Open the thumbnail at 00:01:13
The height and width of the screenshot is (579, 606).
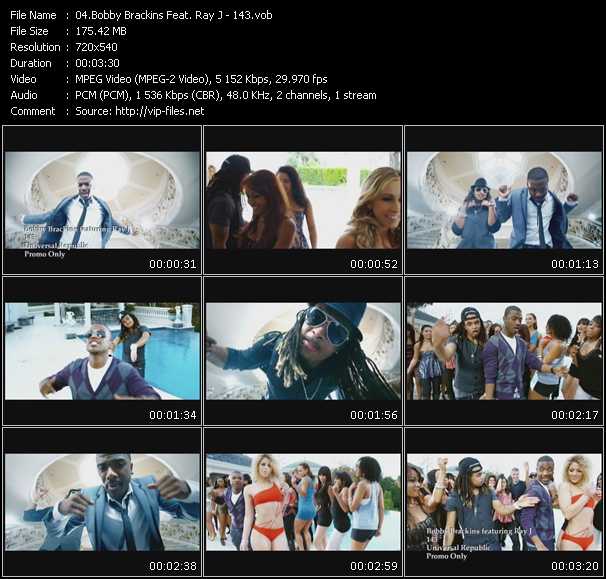coord(504,200)
